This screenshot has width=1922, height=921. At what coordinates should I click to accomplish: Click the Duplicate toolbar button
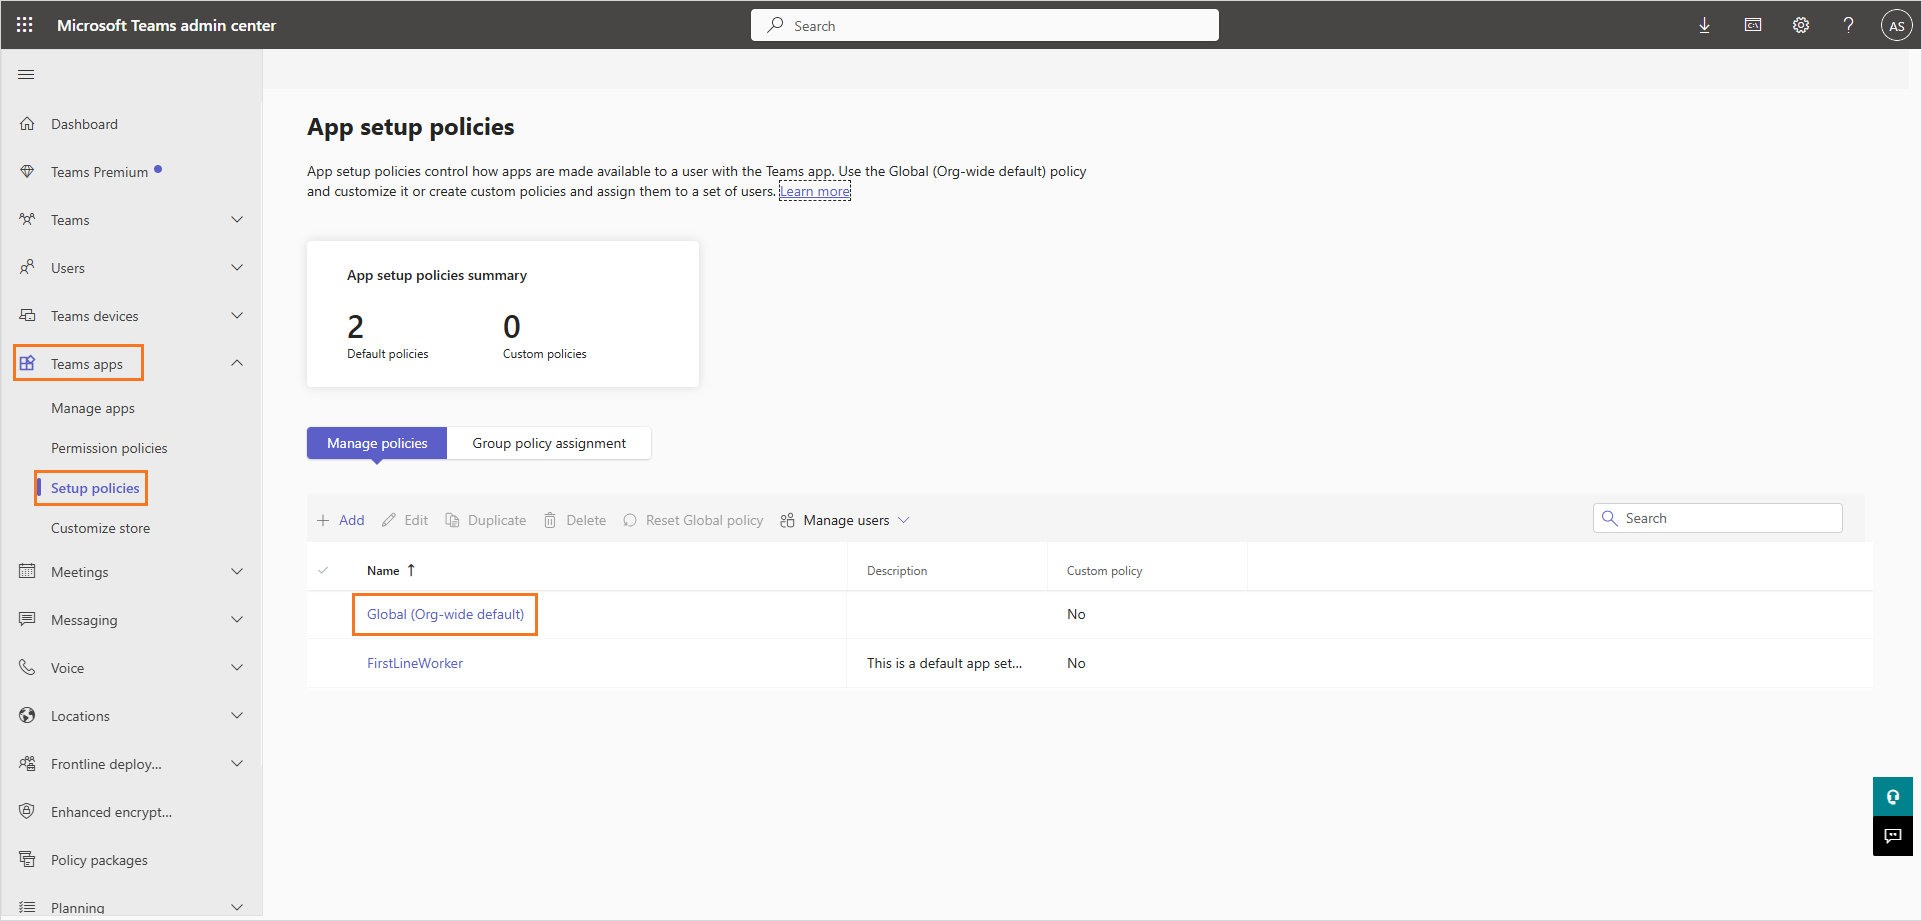coord(486,520)
